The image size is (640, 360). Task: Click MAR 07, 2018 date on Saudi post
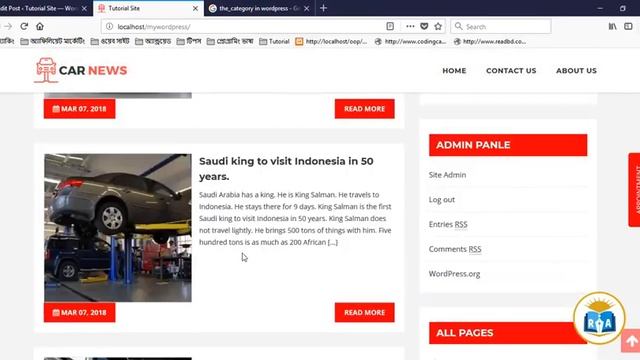(80, 312)
